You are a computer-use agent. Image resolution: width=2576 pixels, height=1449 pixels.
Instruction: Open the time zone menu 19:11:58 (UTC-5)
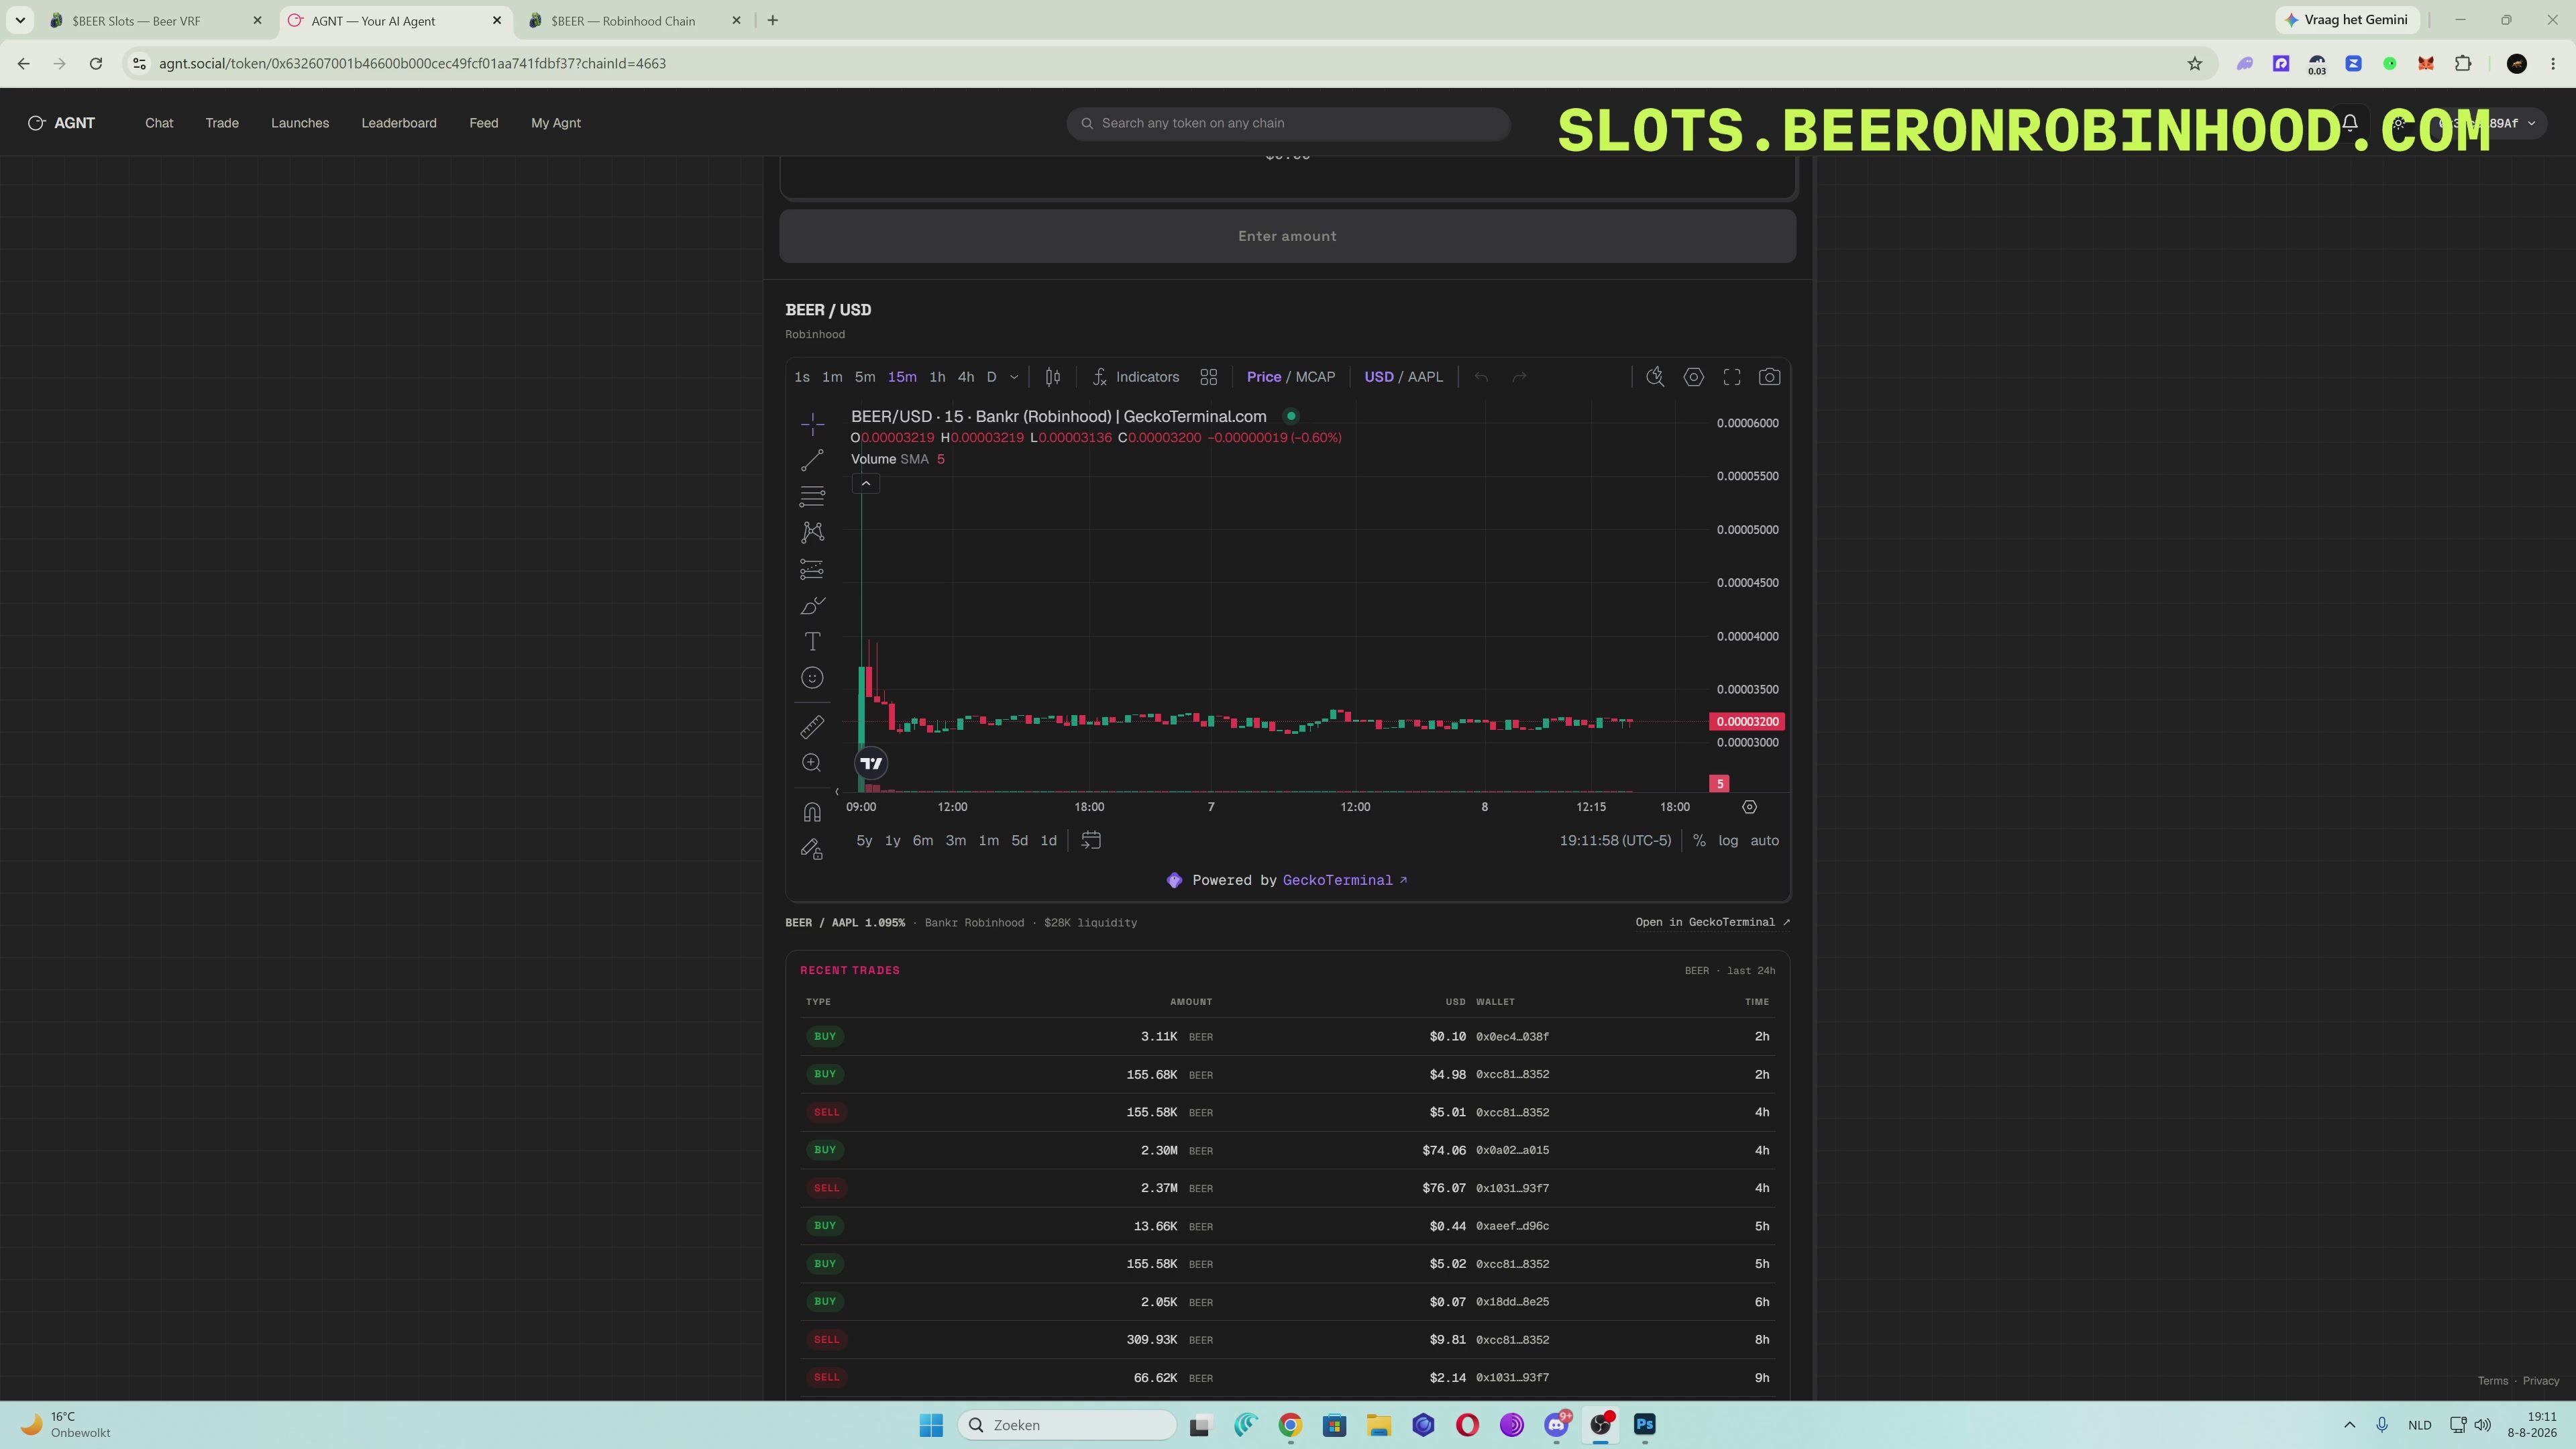pyautogui.click(x=1615, y=841)
